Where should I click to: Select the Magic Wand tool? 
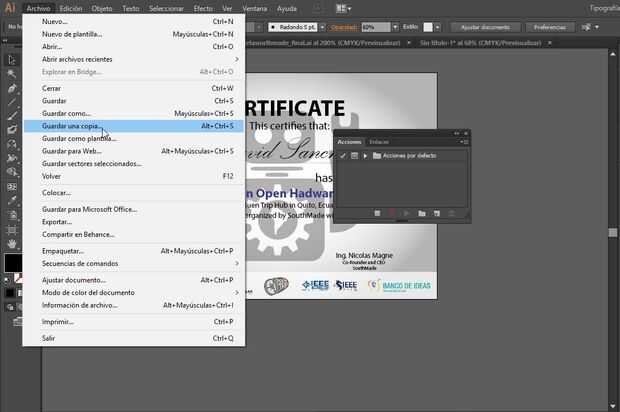point(11,74)
